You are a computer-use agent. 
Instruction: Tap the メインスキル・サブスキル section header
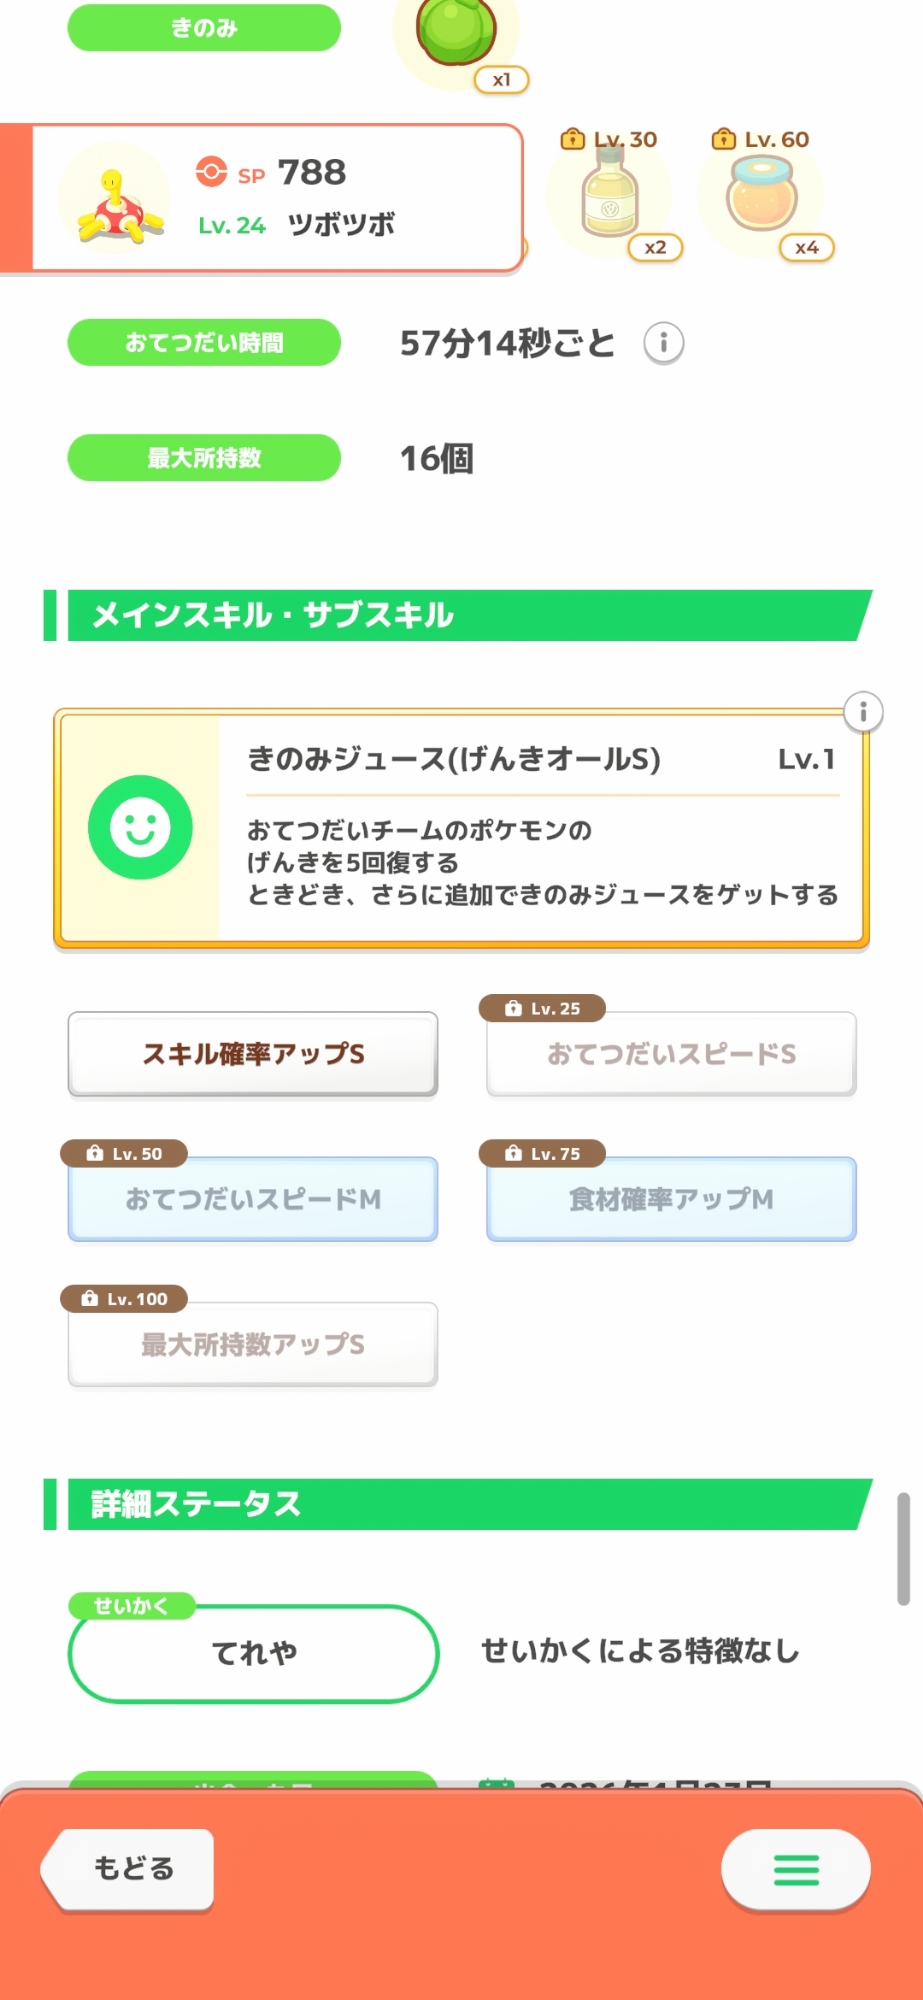[x=460, y=615]
